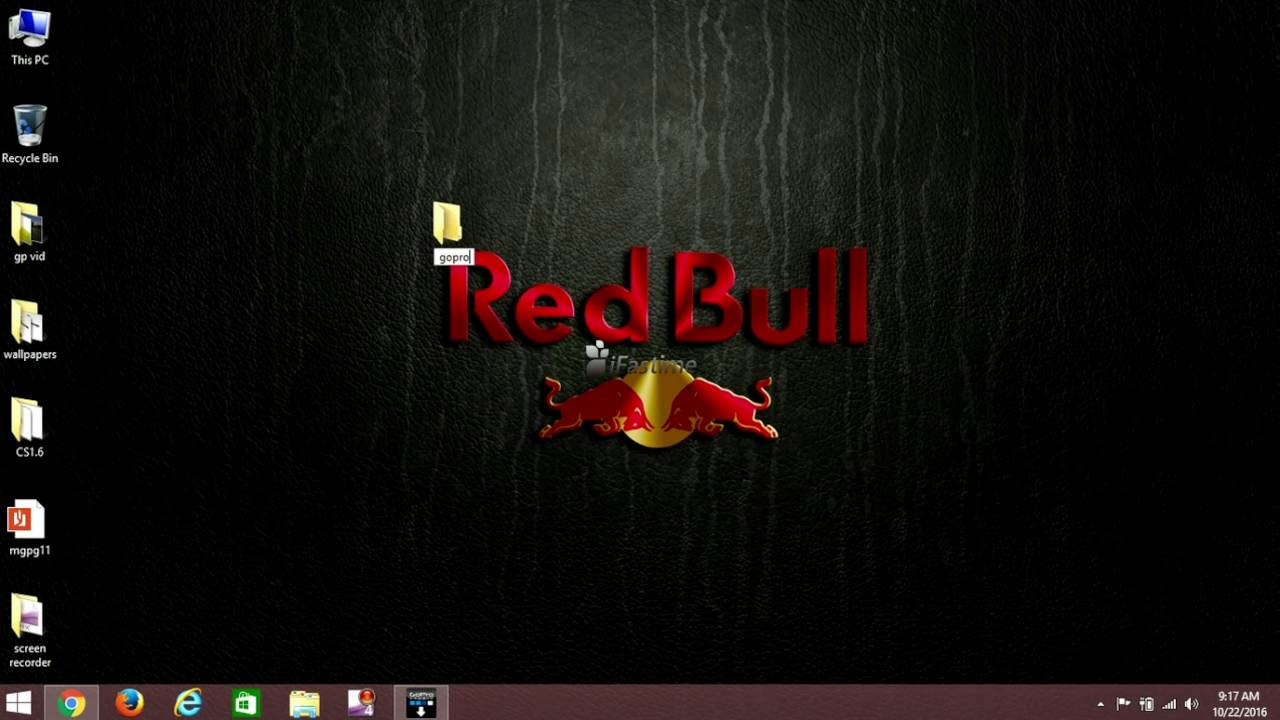Open the network signal tray icon

pos(1169,704)
